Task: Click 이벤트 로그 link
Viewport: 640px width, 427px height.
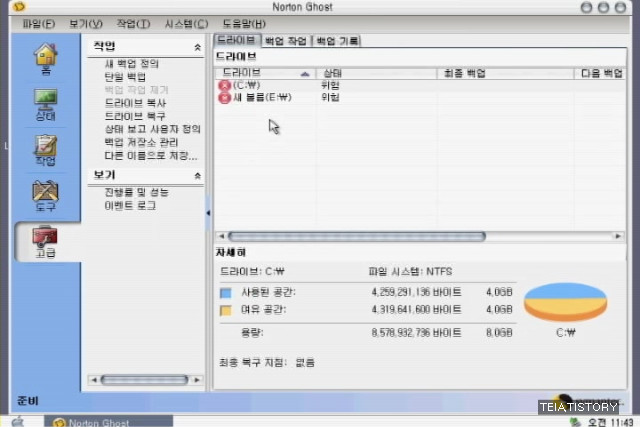Action: point(130,205)
